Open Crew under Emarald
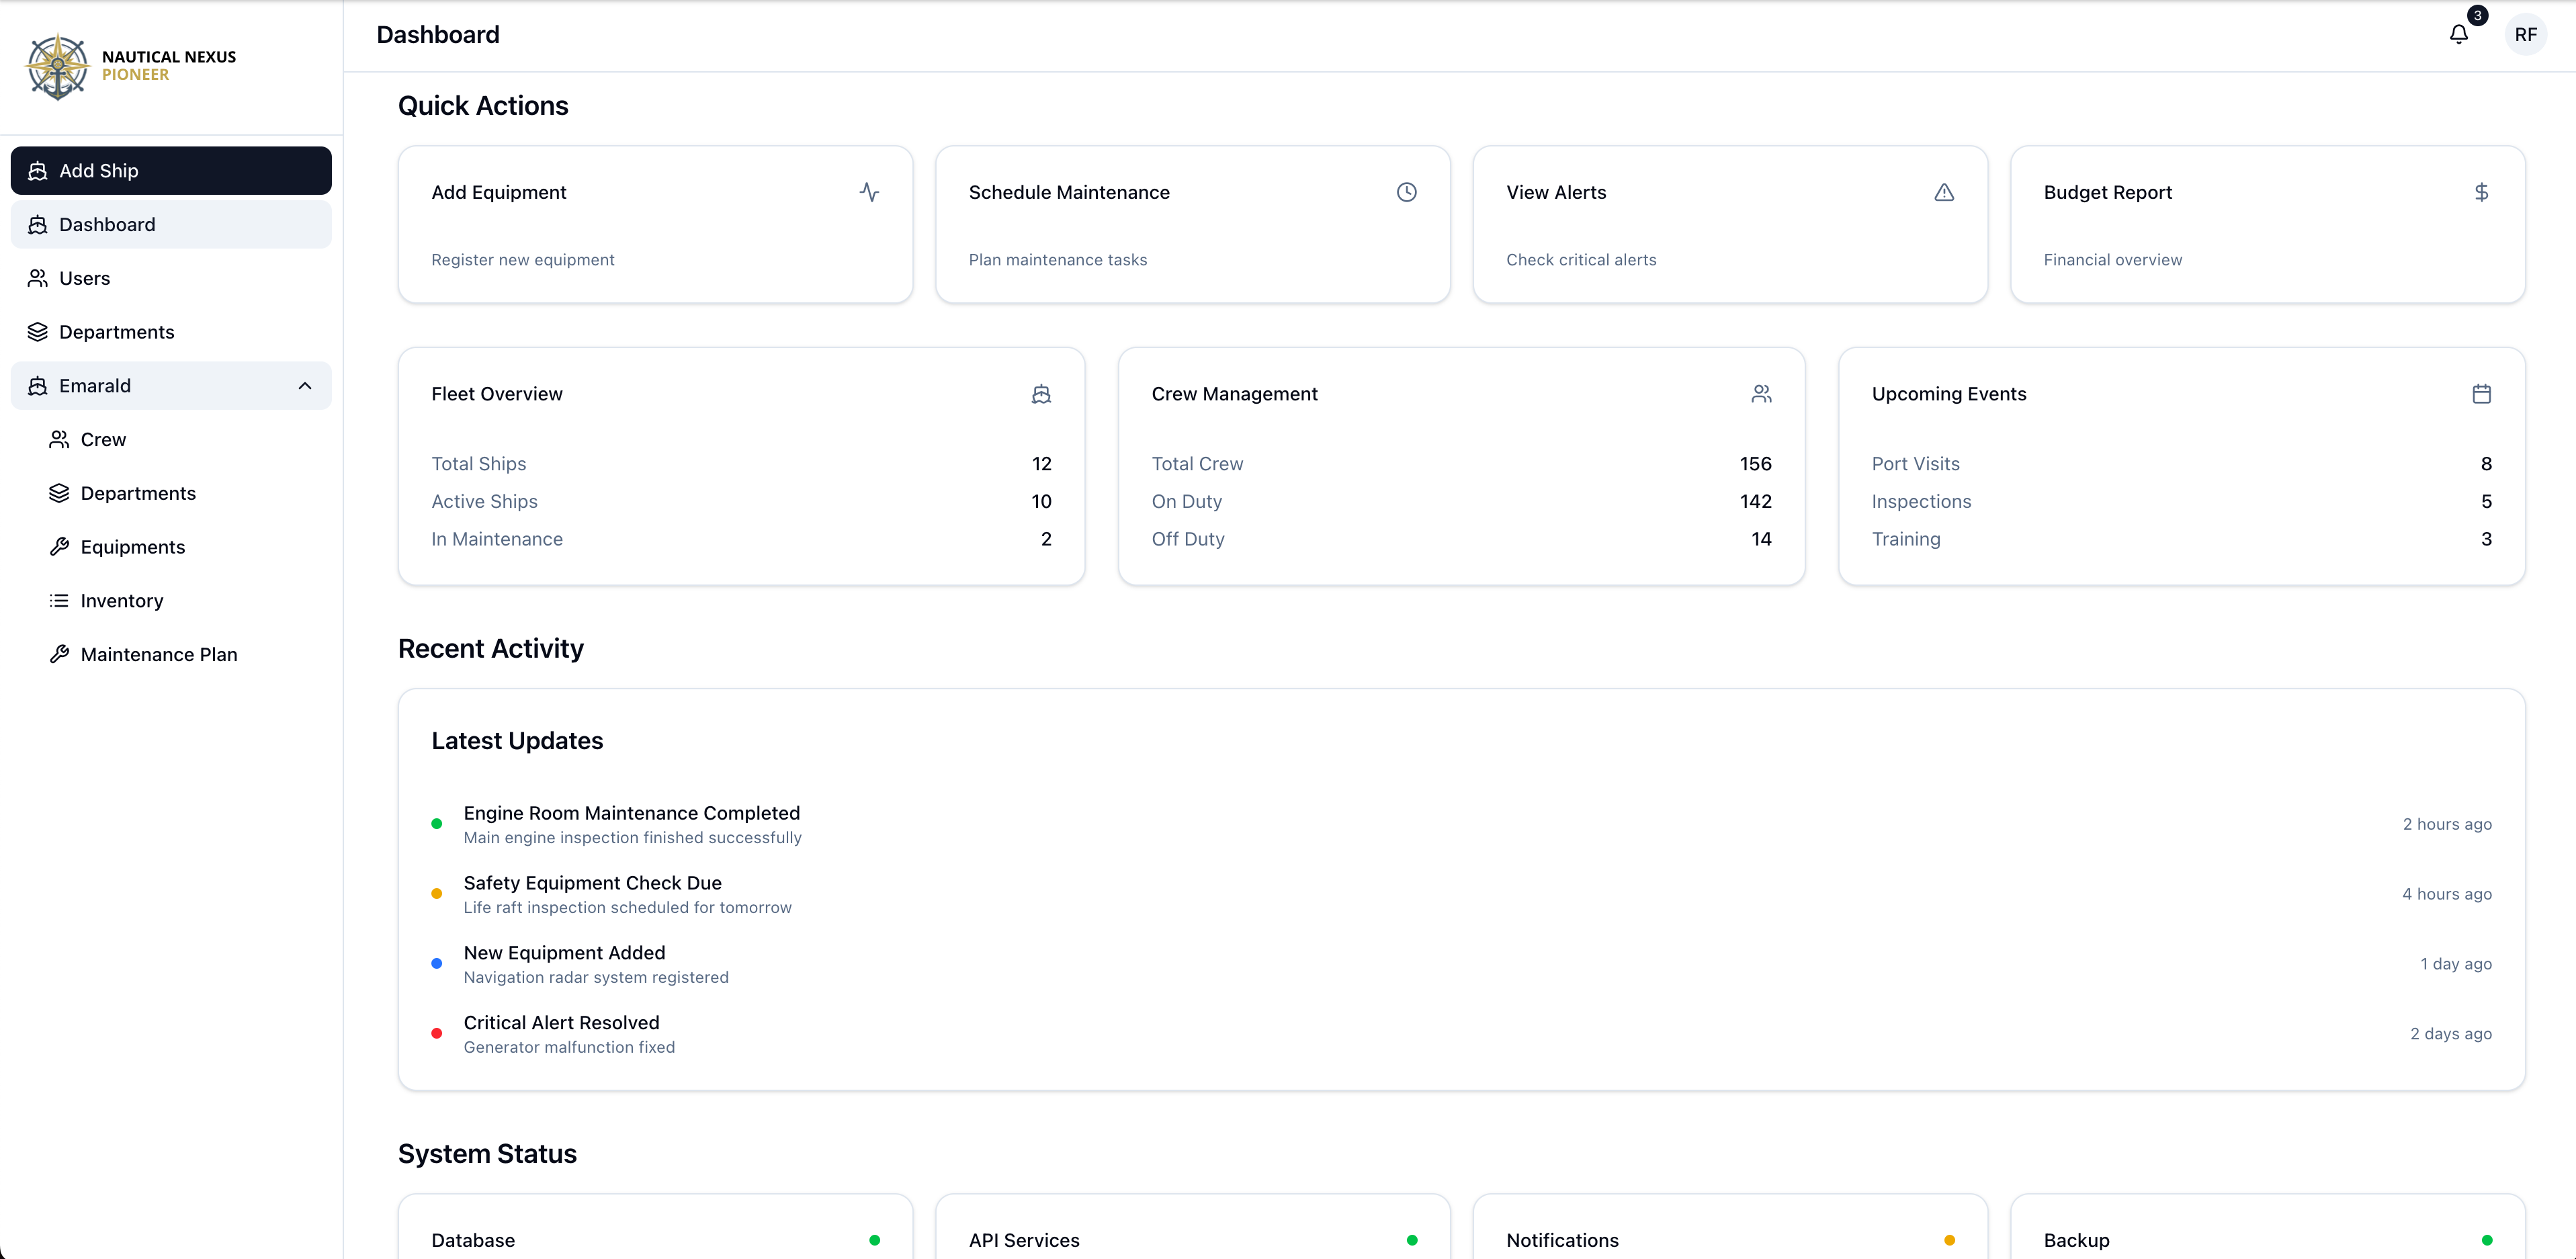 point(103,440)
